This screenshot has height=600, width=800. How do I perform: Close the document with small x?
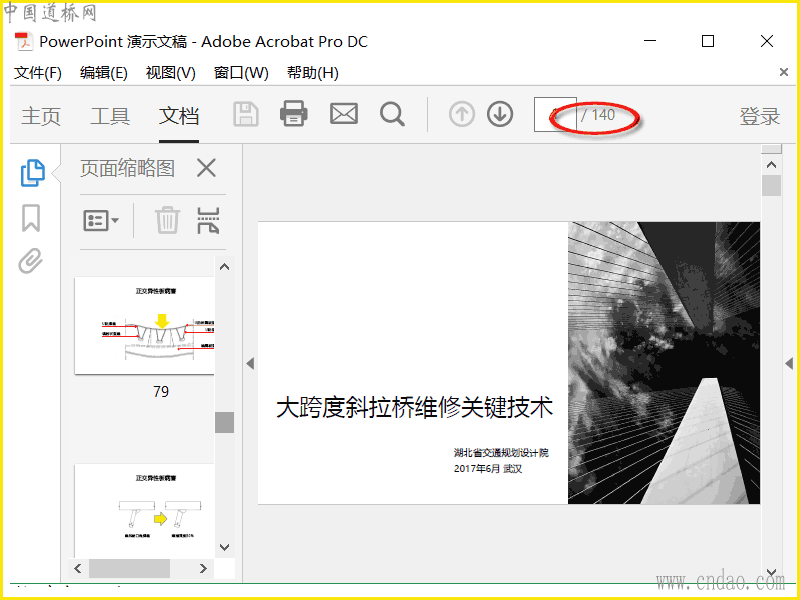(784, 72)
